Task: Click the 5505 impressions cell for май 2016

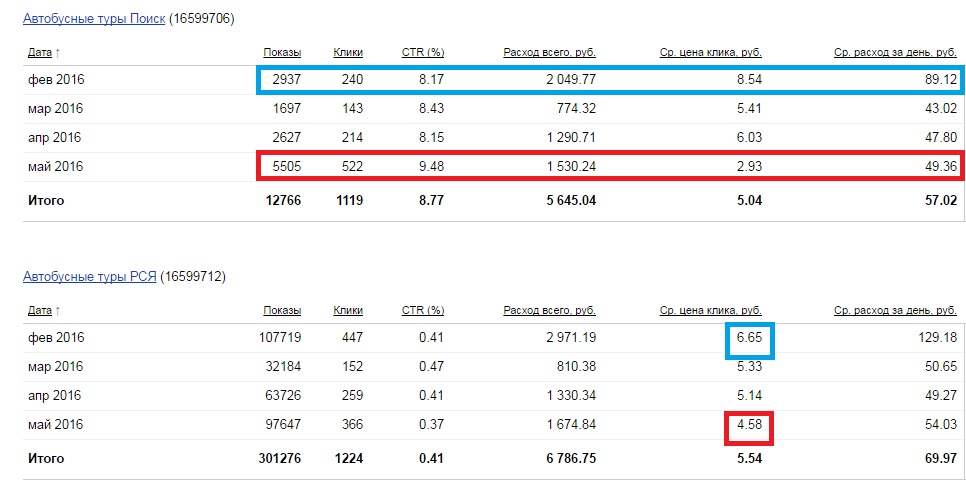Action: (x=286, y=167)
